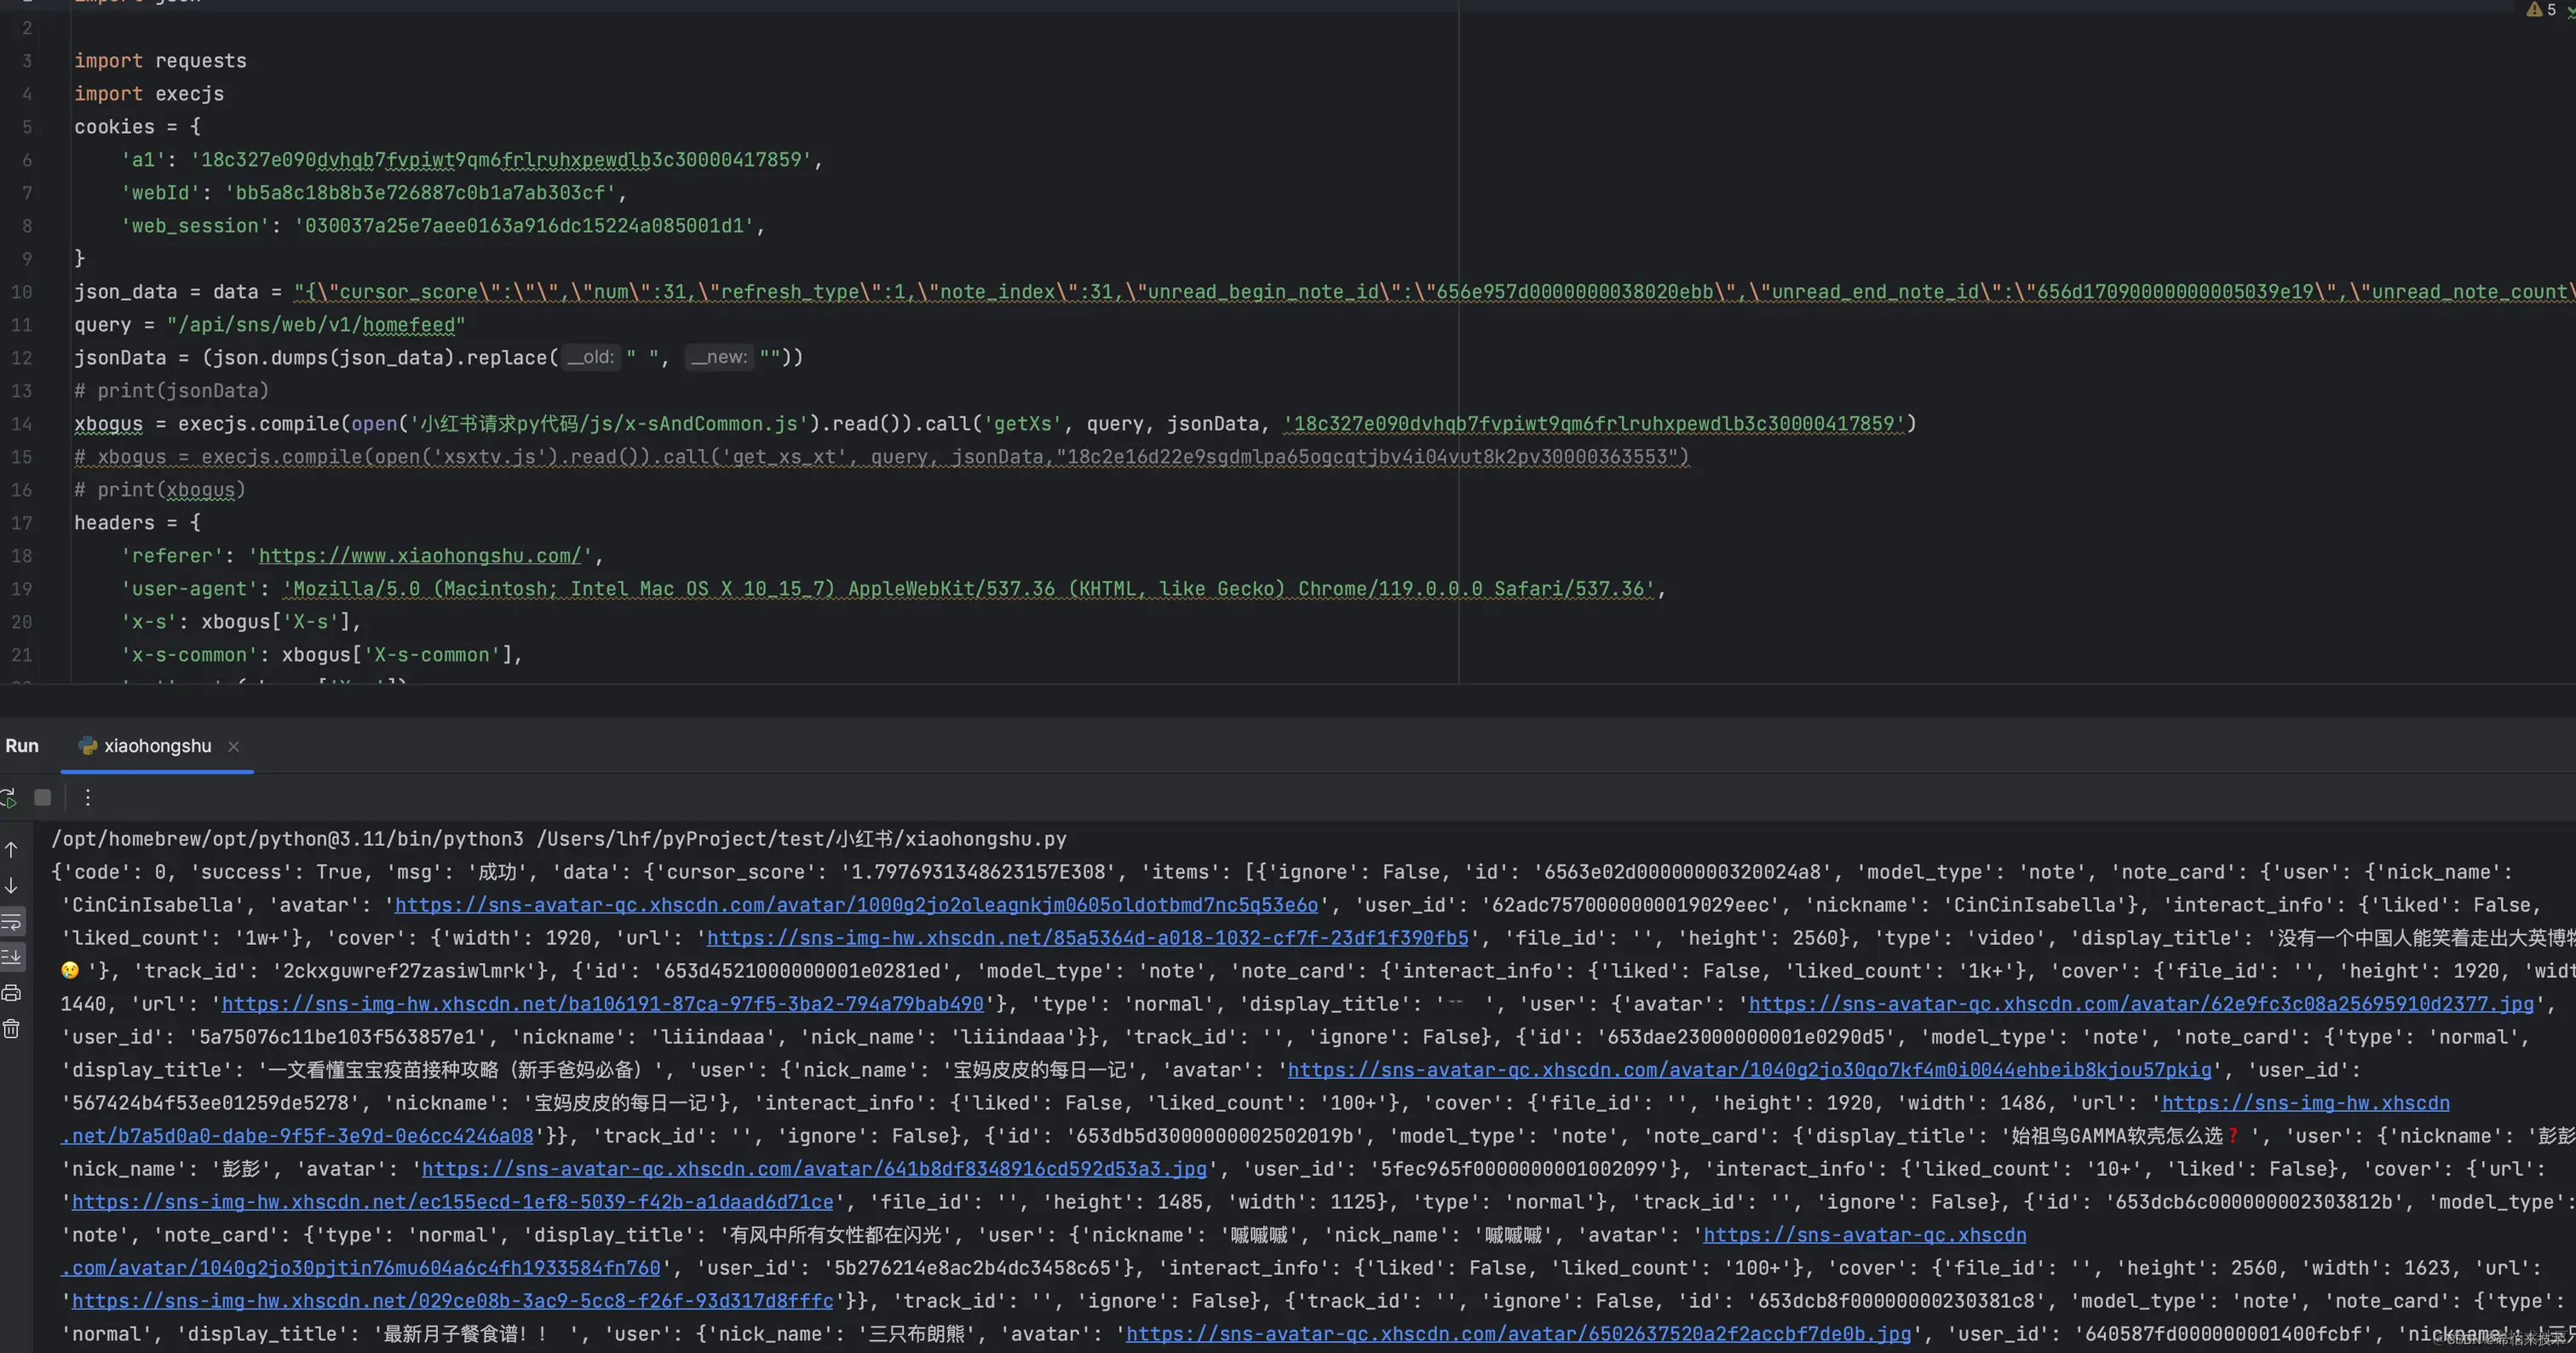Click the gray Stop process square

[x=42, y=797]
